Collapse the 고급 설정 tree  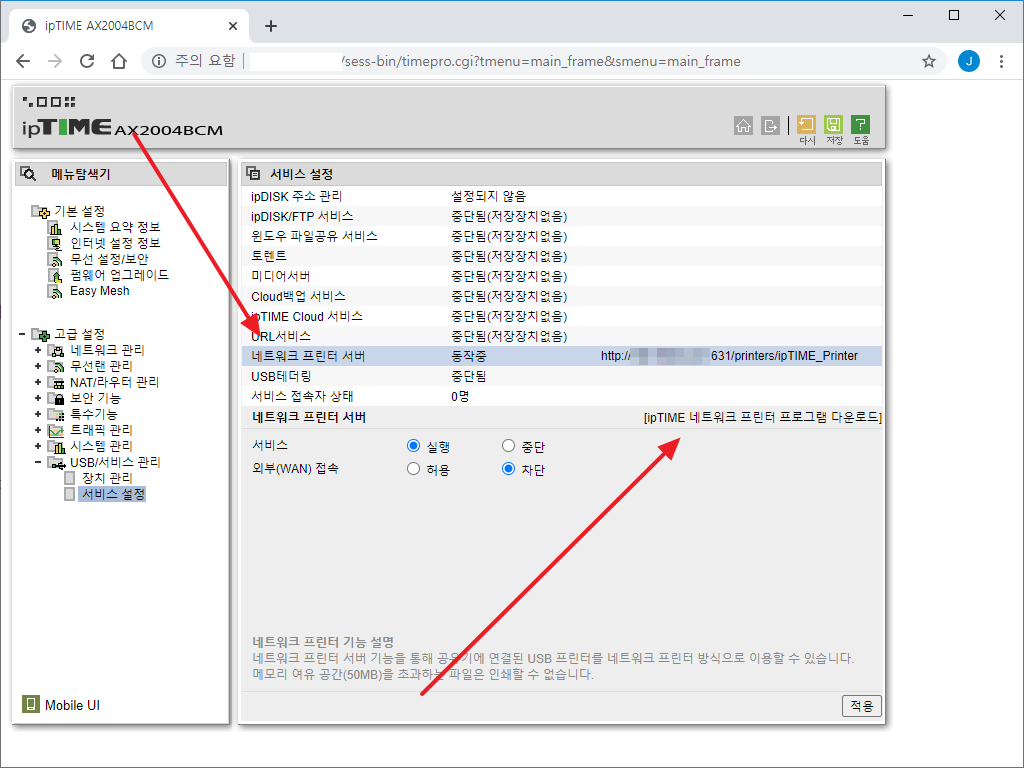22,334
